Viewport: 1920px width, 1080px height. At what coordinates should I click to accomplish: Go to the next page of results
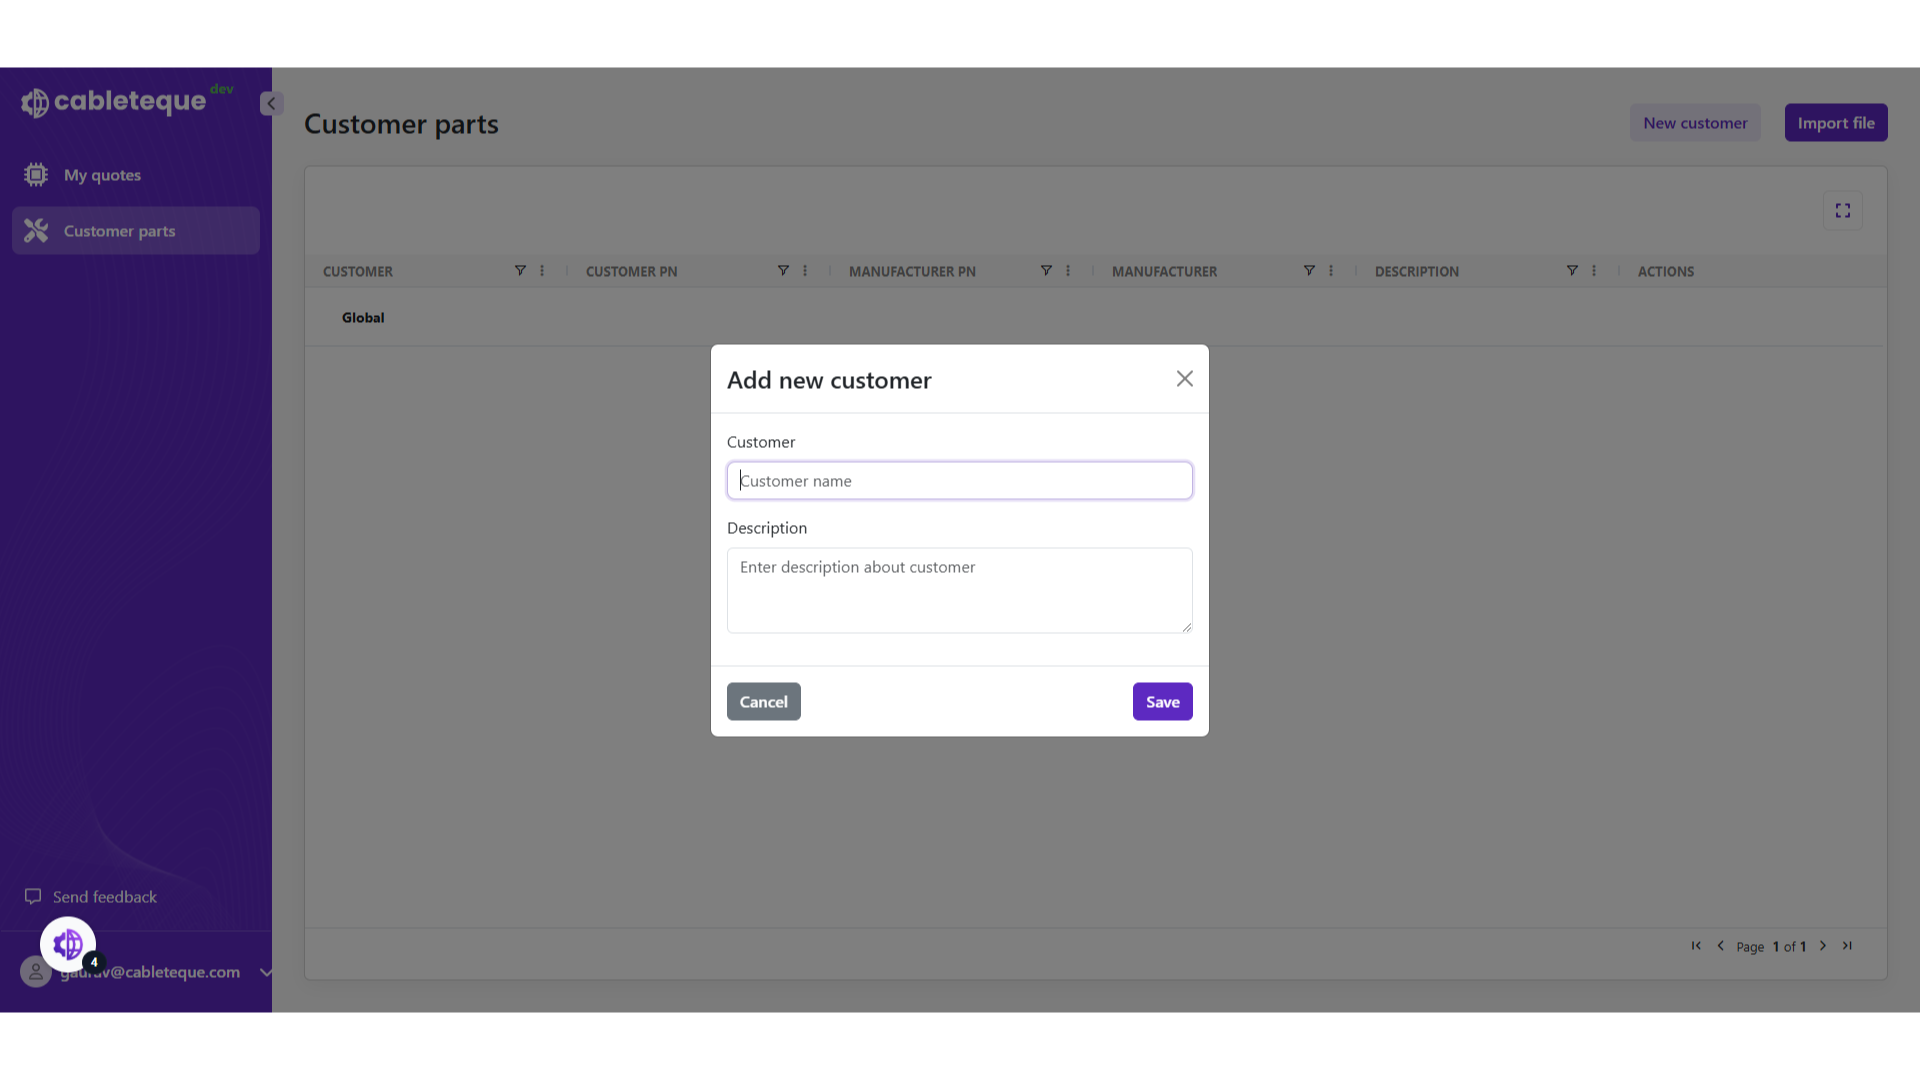pos(1822,946)
